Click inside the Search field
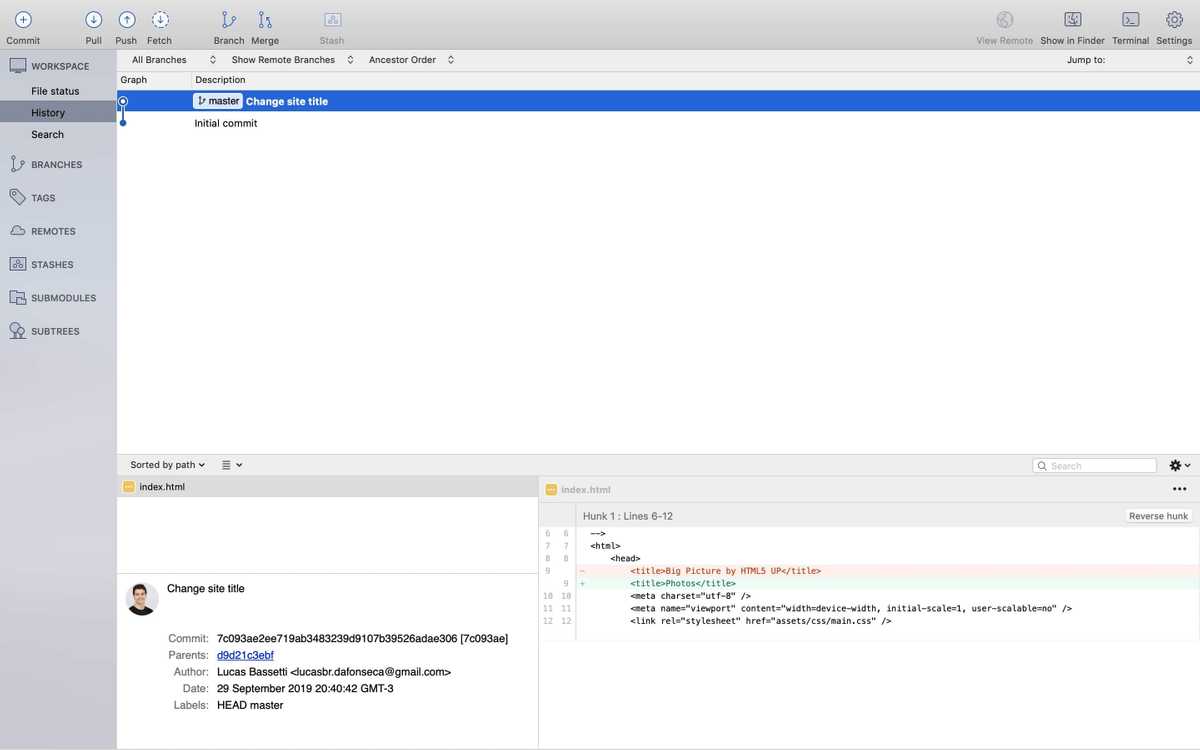The height and width of the screenshot is (750, 1200). tap(1094, 464)
